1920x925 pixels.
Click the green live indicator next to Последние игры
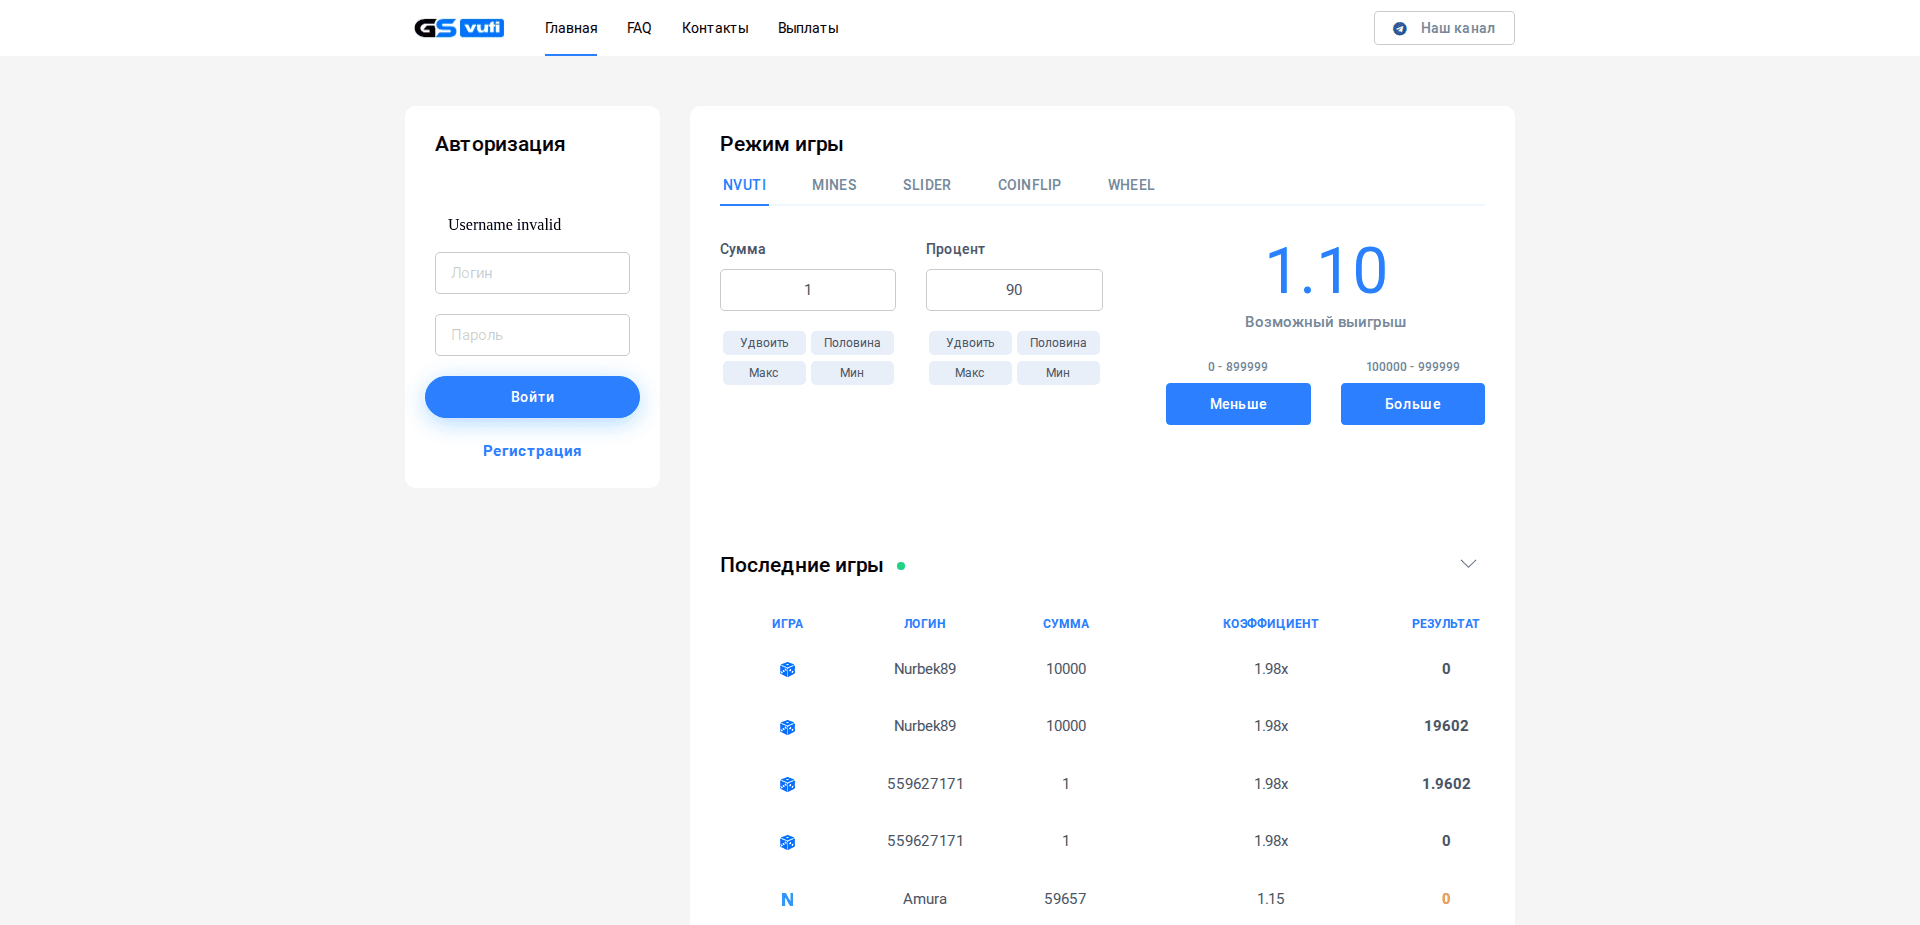tap(901, 565)
